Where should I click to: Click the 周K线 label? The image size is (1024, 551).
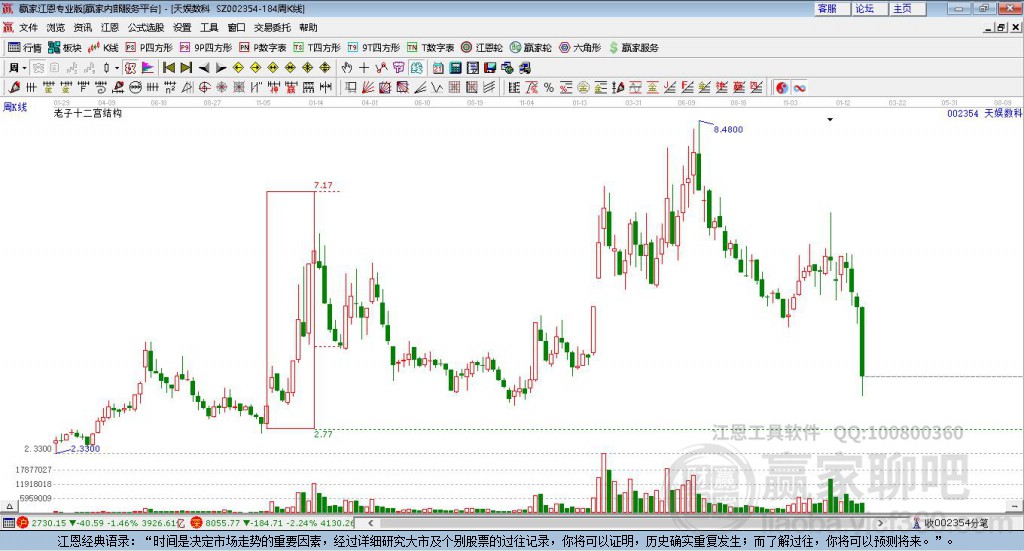(15, 107)
